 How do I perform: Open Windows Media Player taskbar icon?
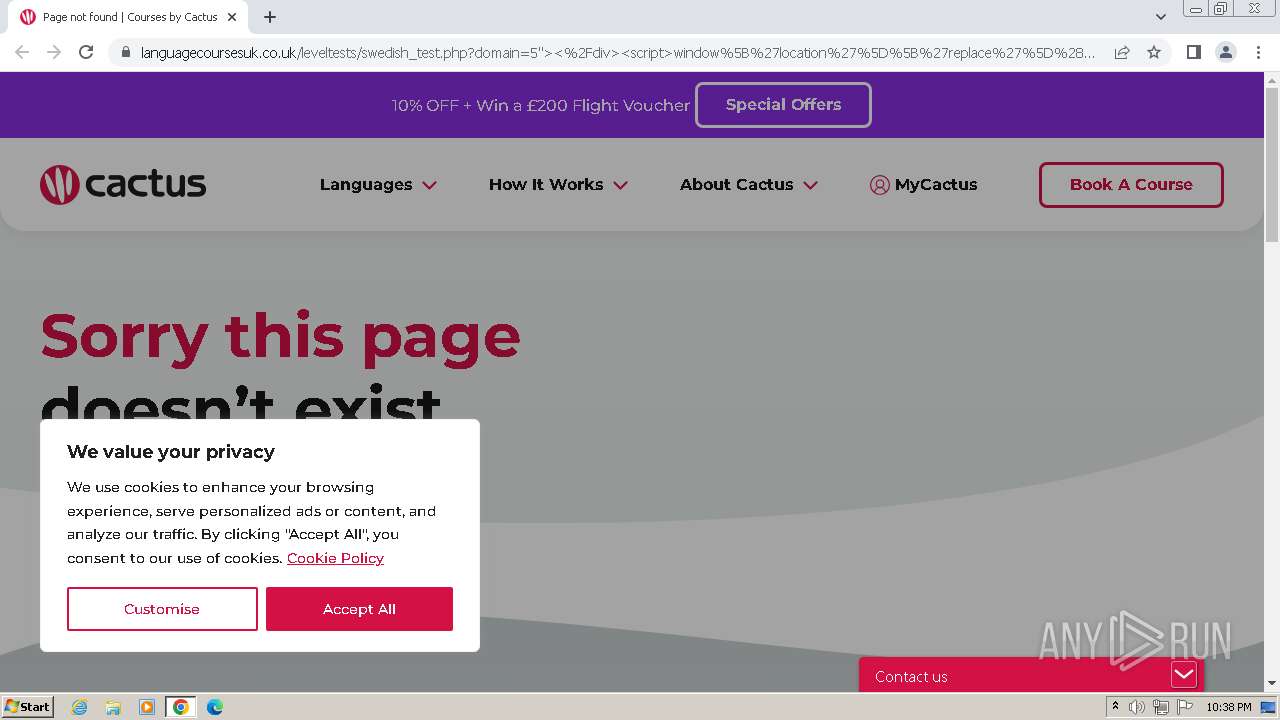pyautogui.click(x=147, y=707)
